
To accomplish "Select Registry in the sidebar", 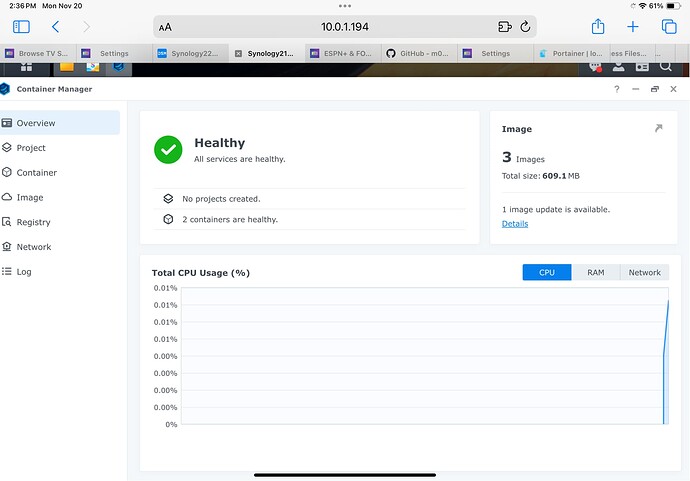I will pos(33,222).
